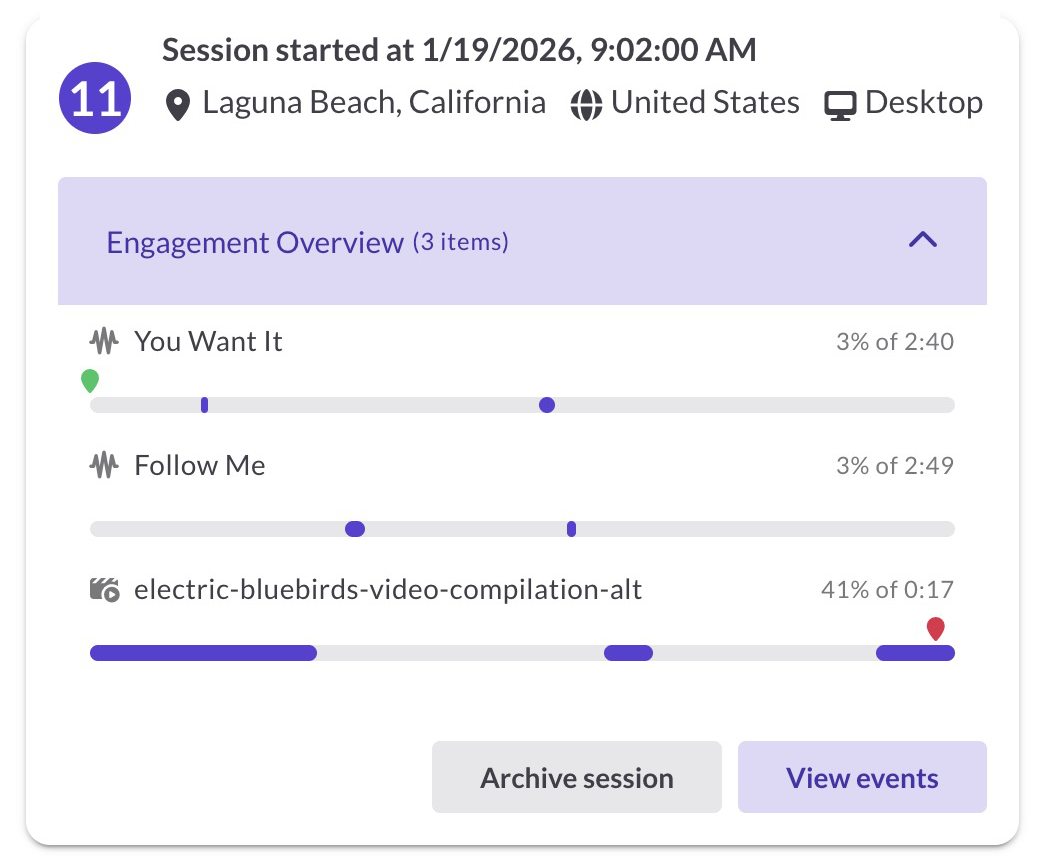Click the waveform icon beside You Want It

pyautogui.click(x=105, y=341)
